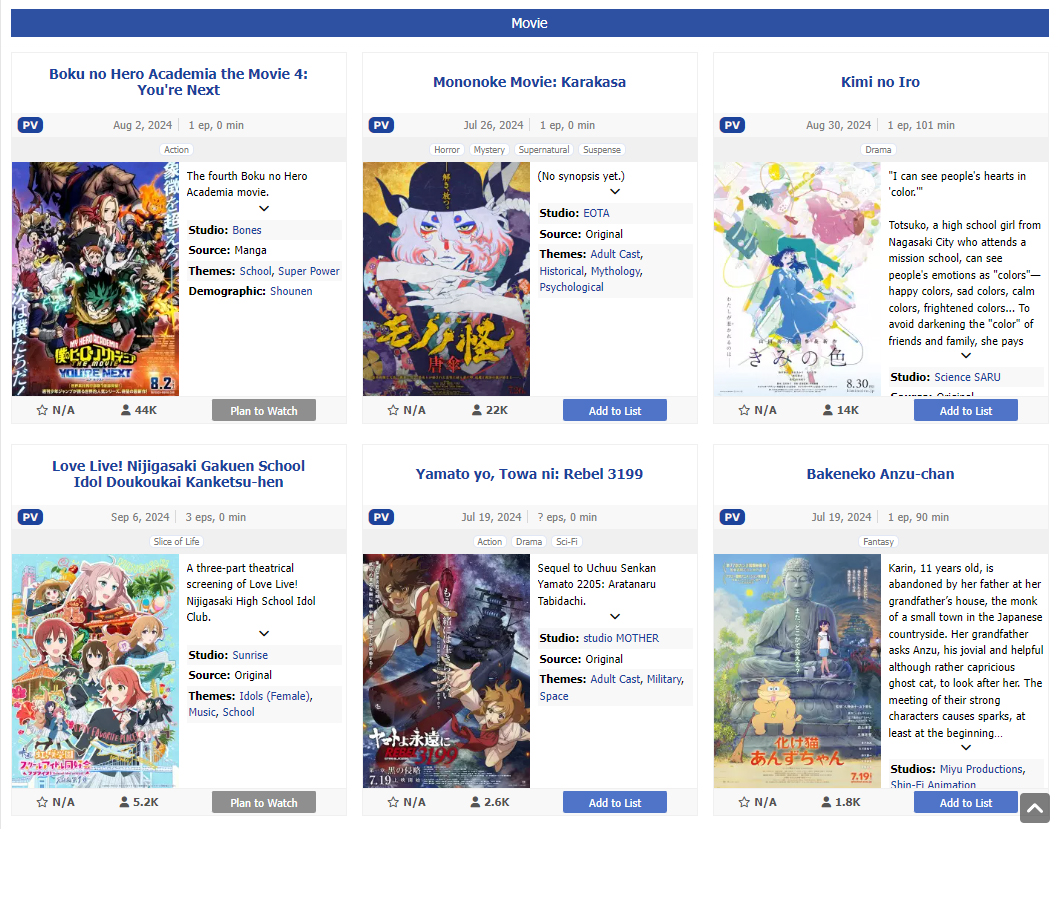Open the Bakeneko Anzu-chan poster image

[797, 671]
